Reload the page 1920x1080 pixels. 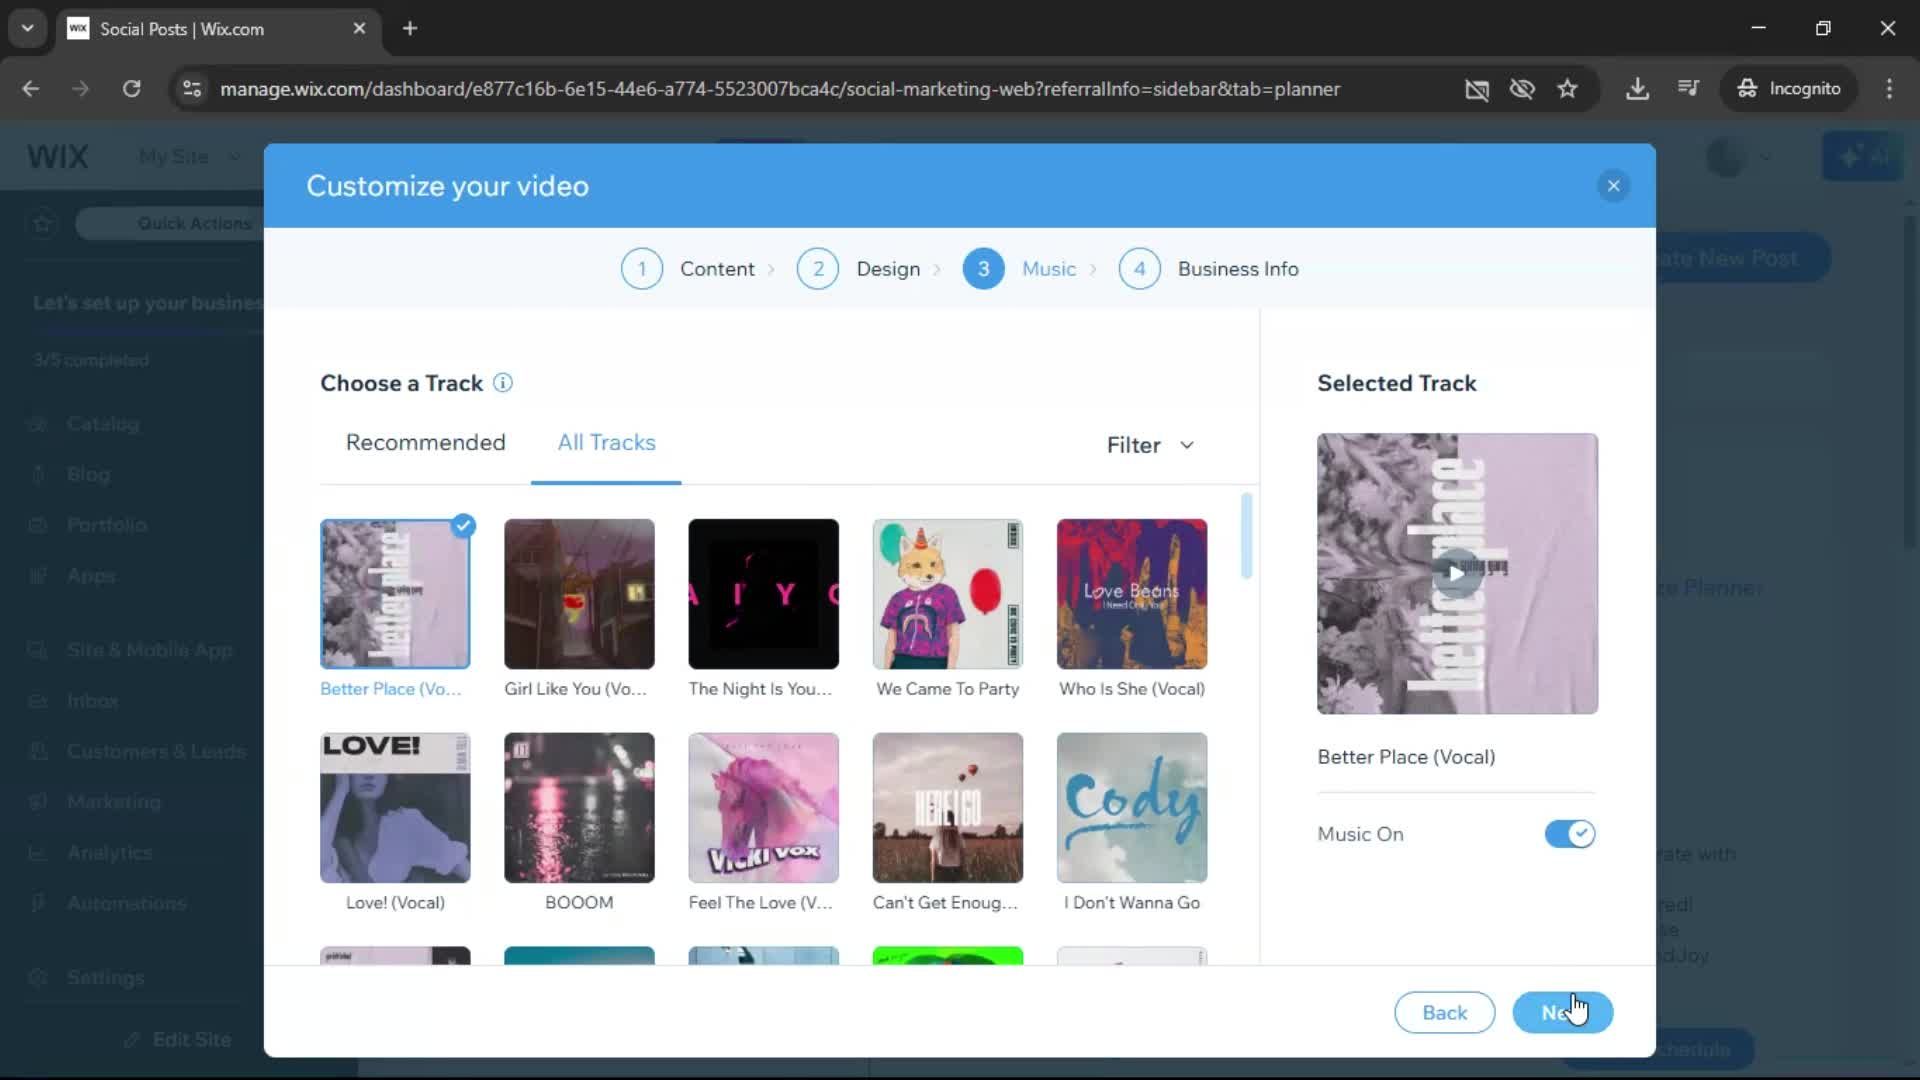click(131, 89)
